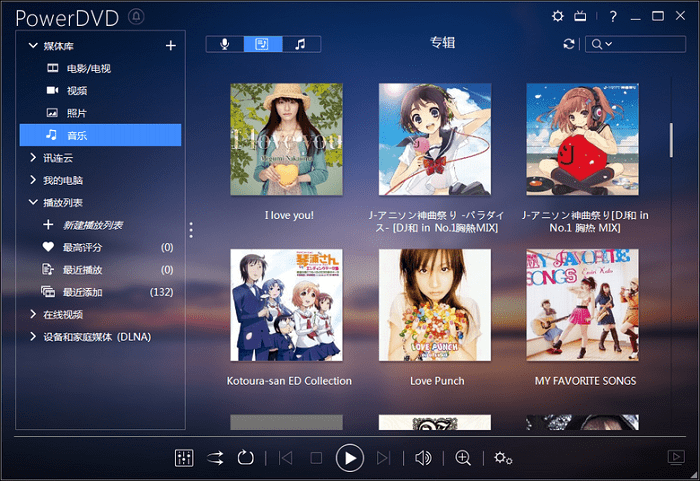Click the album list vertical scrollbar
This screenshot has height=481, width=700.
tap(671, 140)
